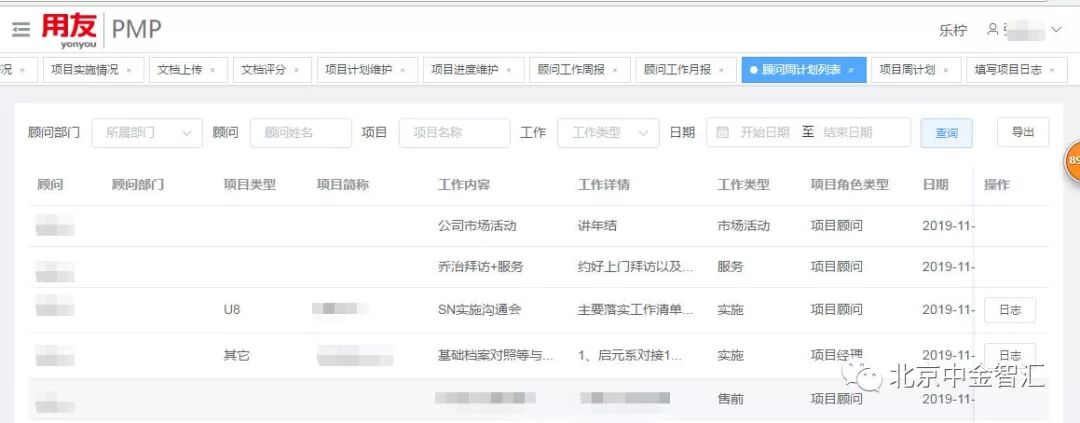Click the 开始日期 date field

(765, 132)
